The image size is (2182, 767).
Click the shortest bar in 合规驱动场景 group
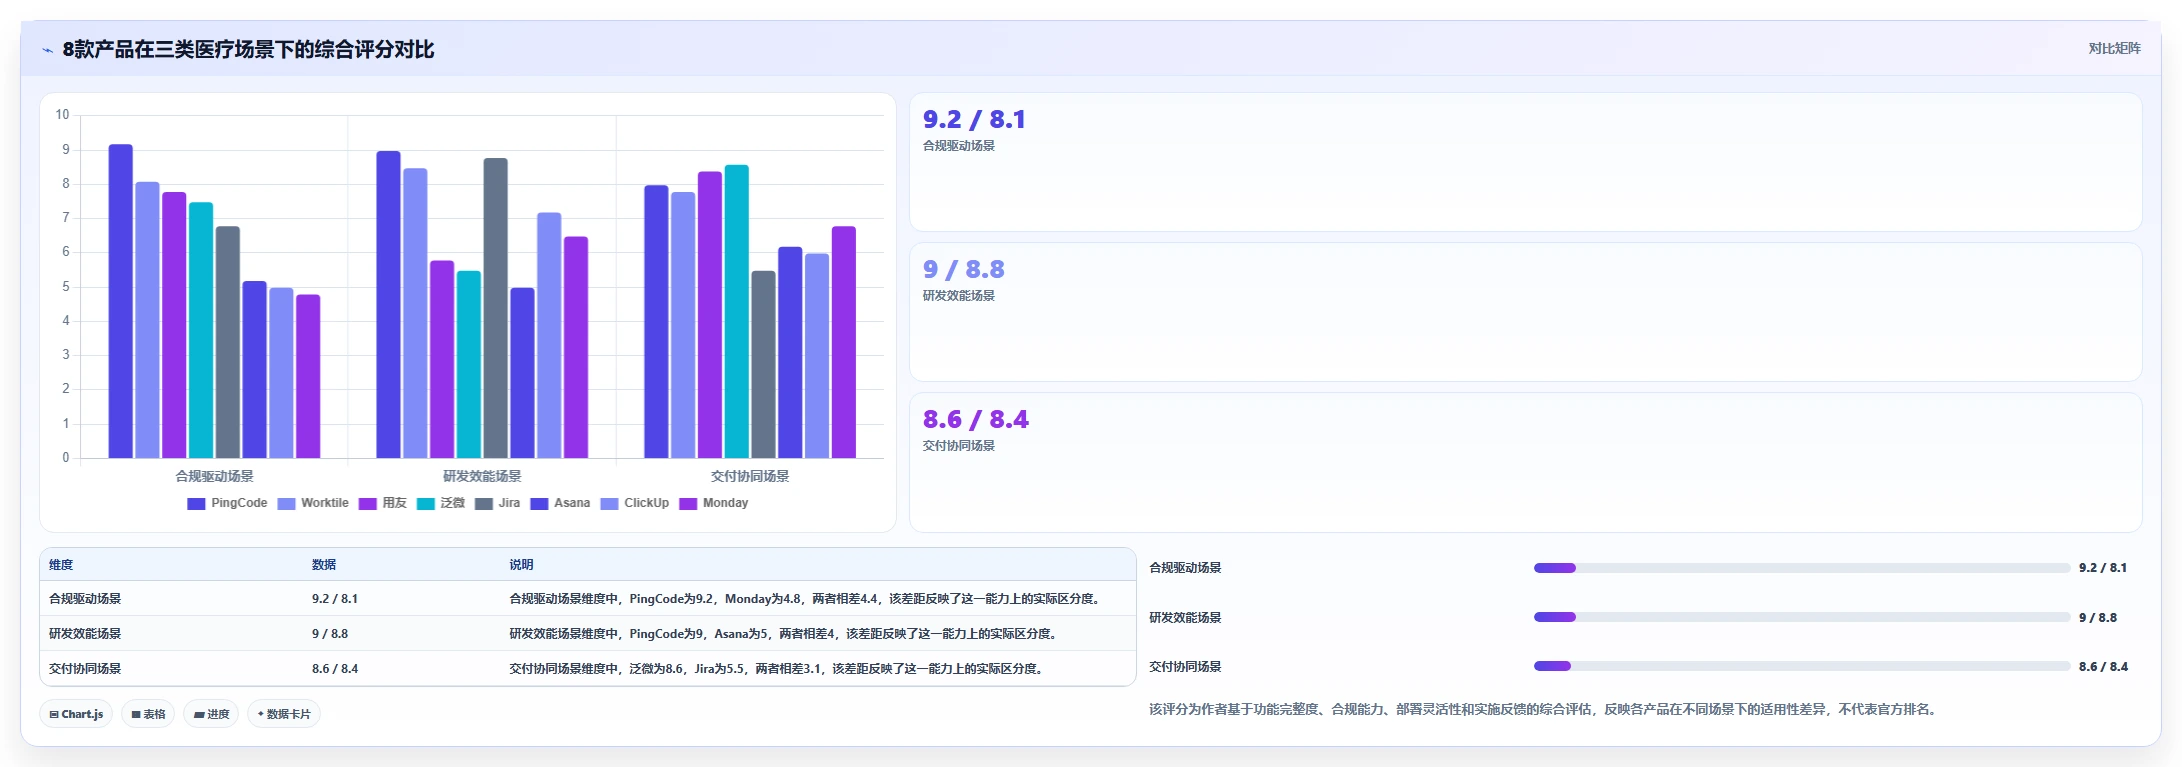pos(308,376)
